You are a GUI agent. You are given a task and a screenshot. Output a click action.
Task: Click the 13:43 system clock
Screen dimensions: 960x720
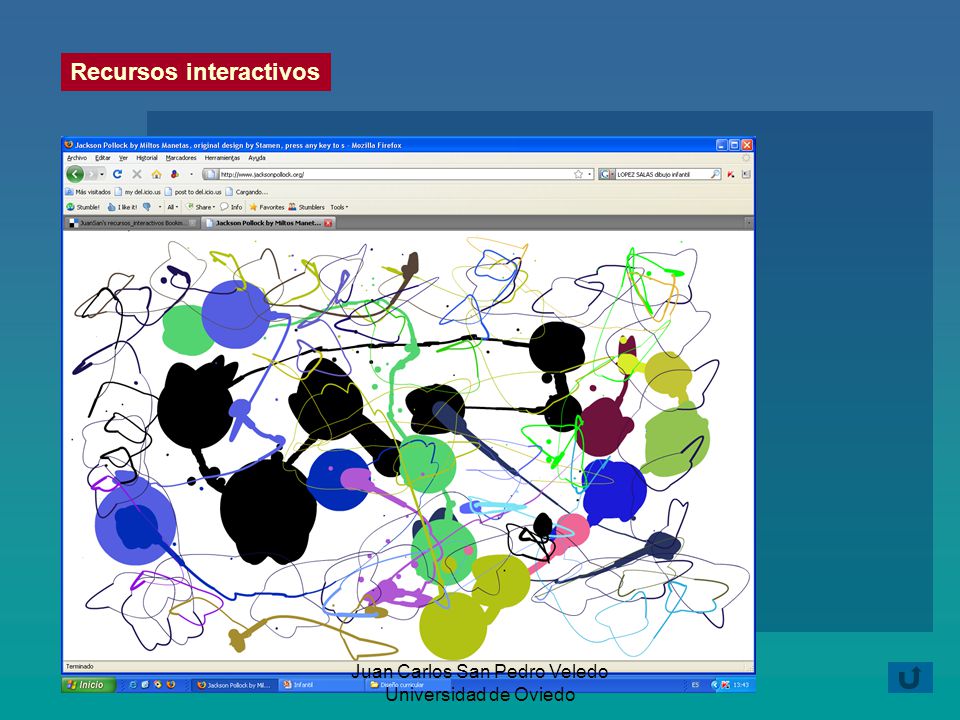741,685
